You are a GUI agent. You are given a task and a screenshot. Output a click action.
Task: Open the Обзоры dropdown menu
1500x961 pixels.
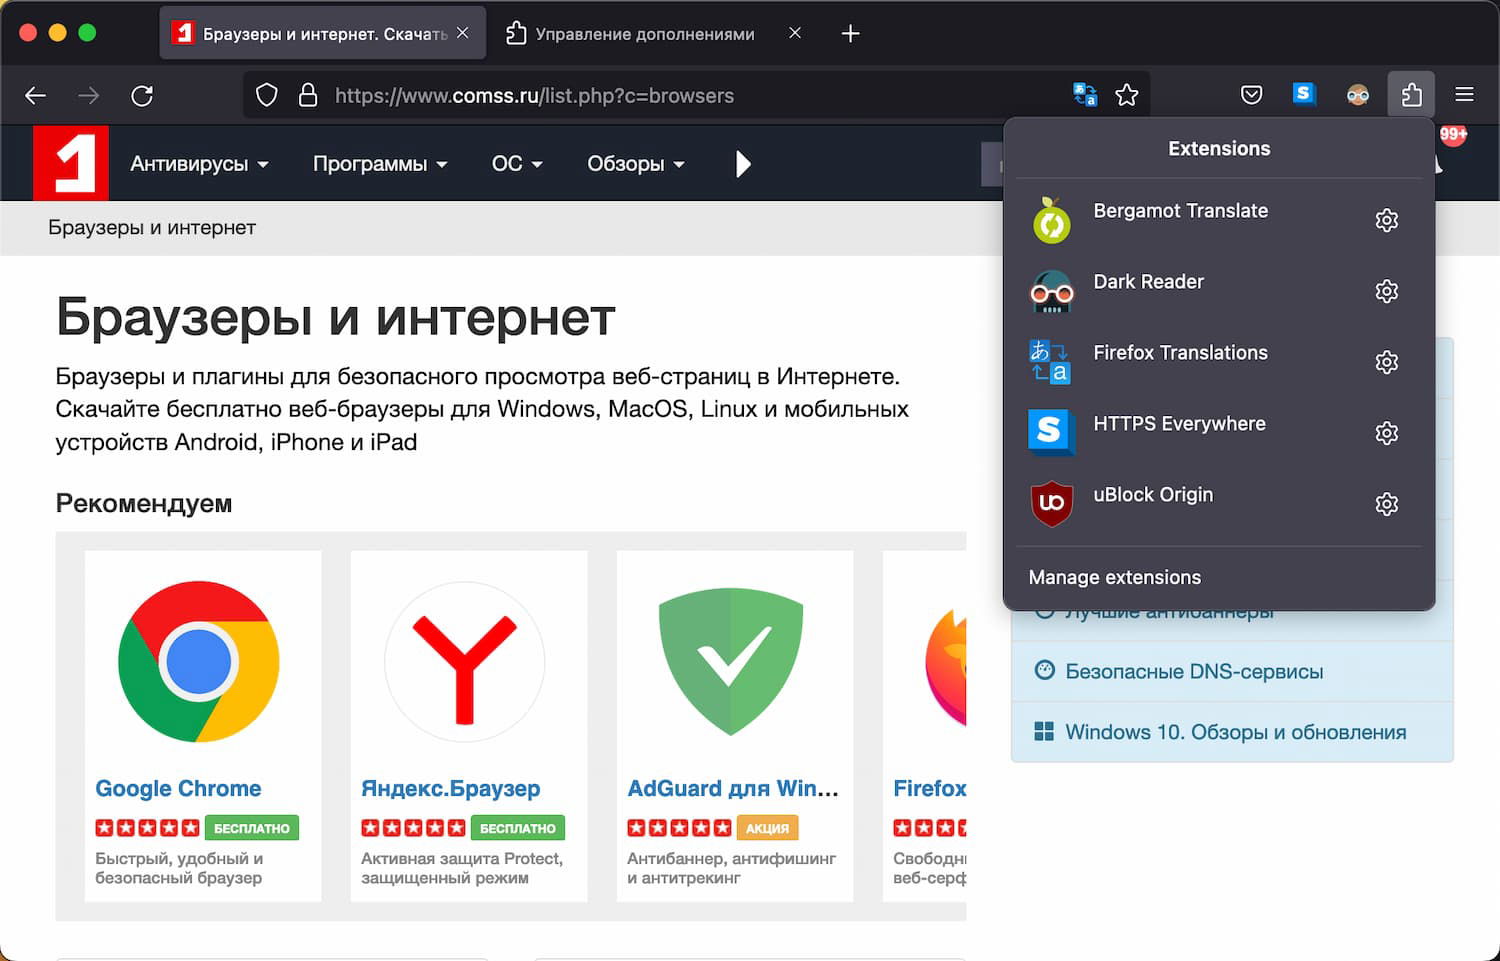(636, 164)
